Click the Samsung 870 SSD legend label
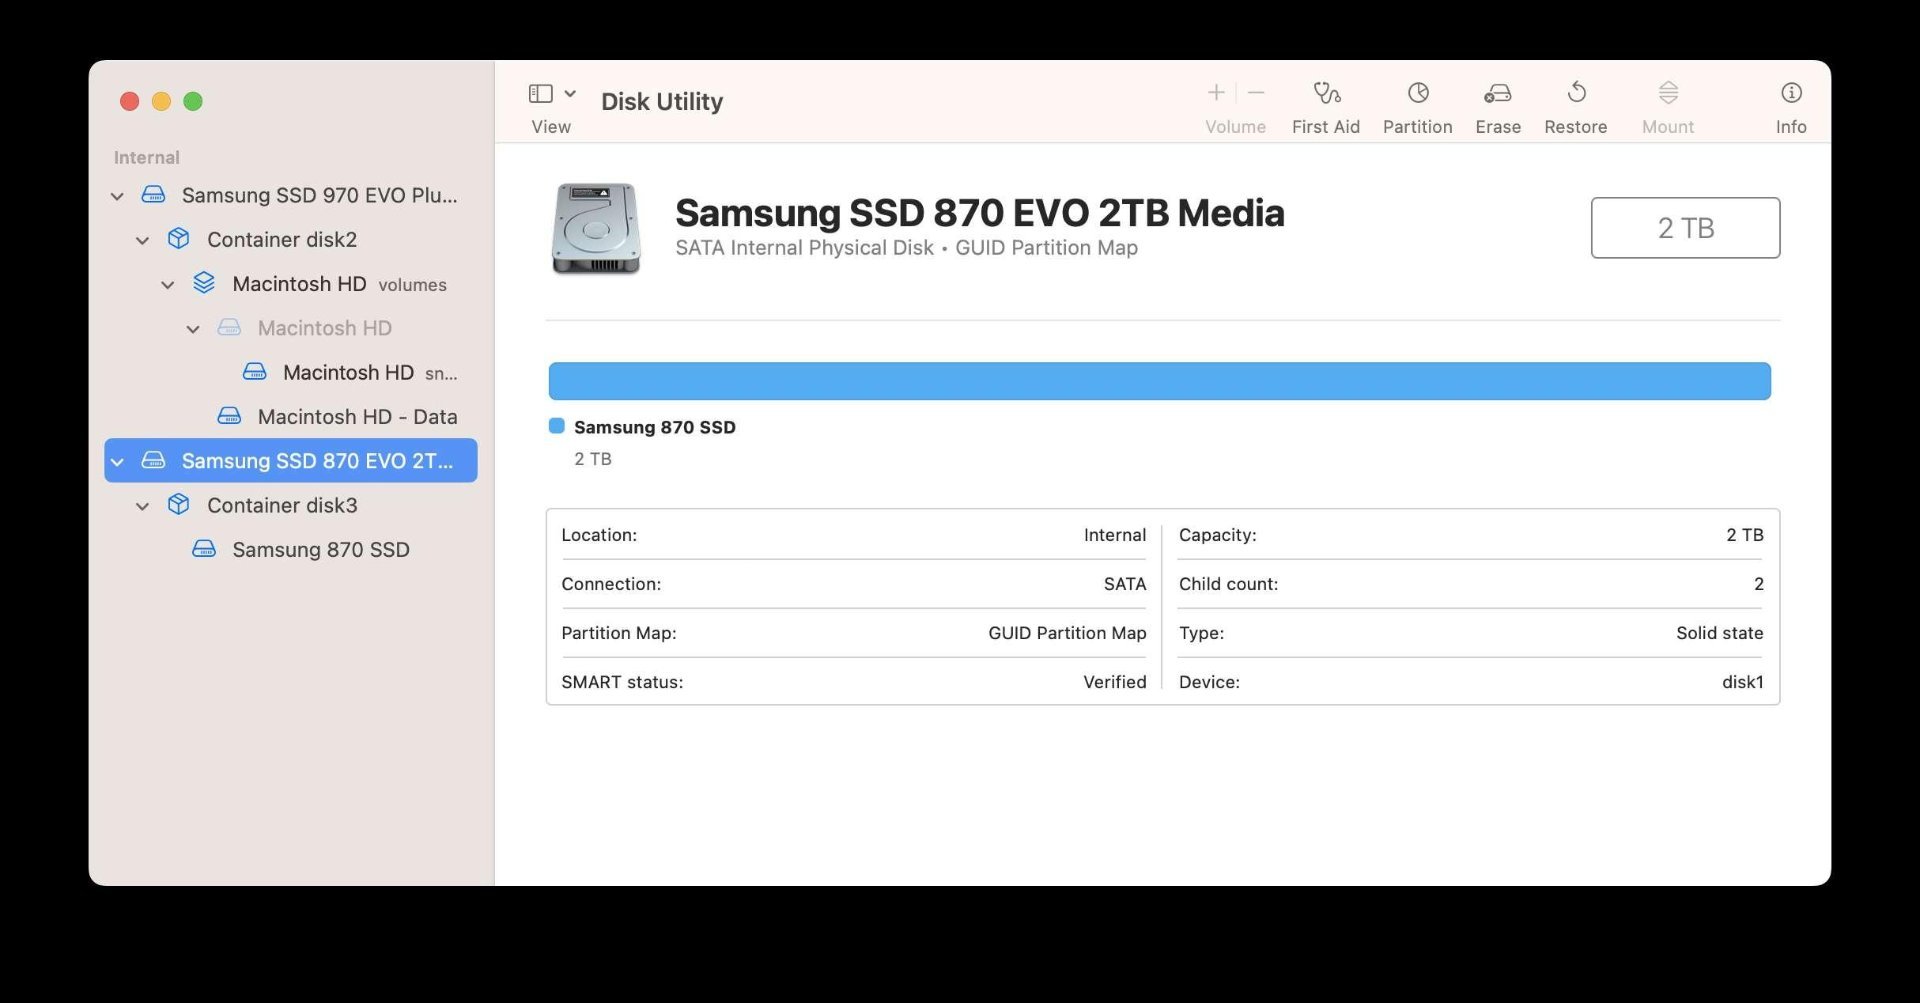 654,427
